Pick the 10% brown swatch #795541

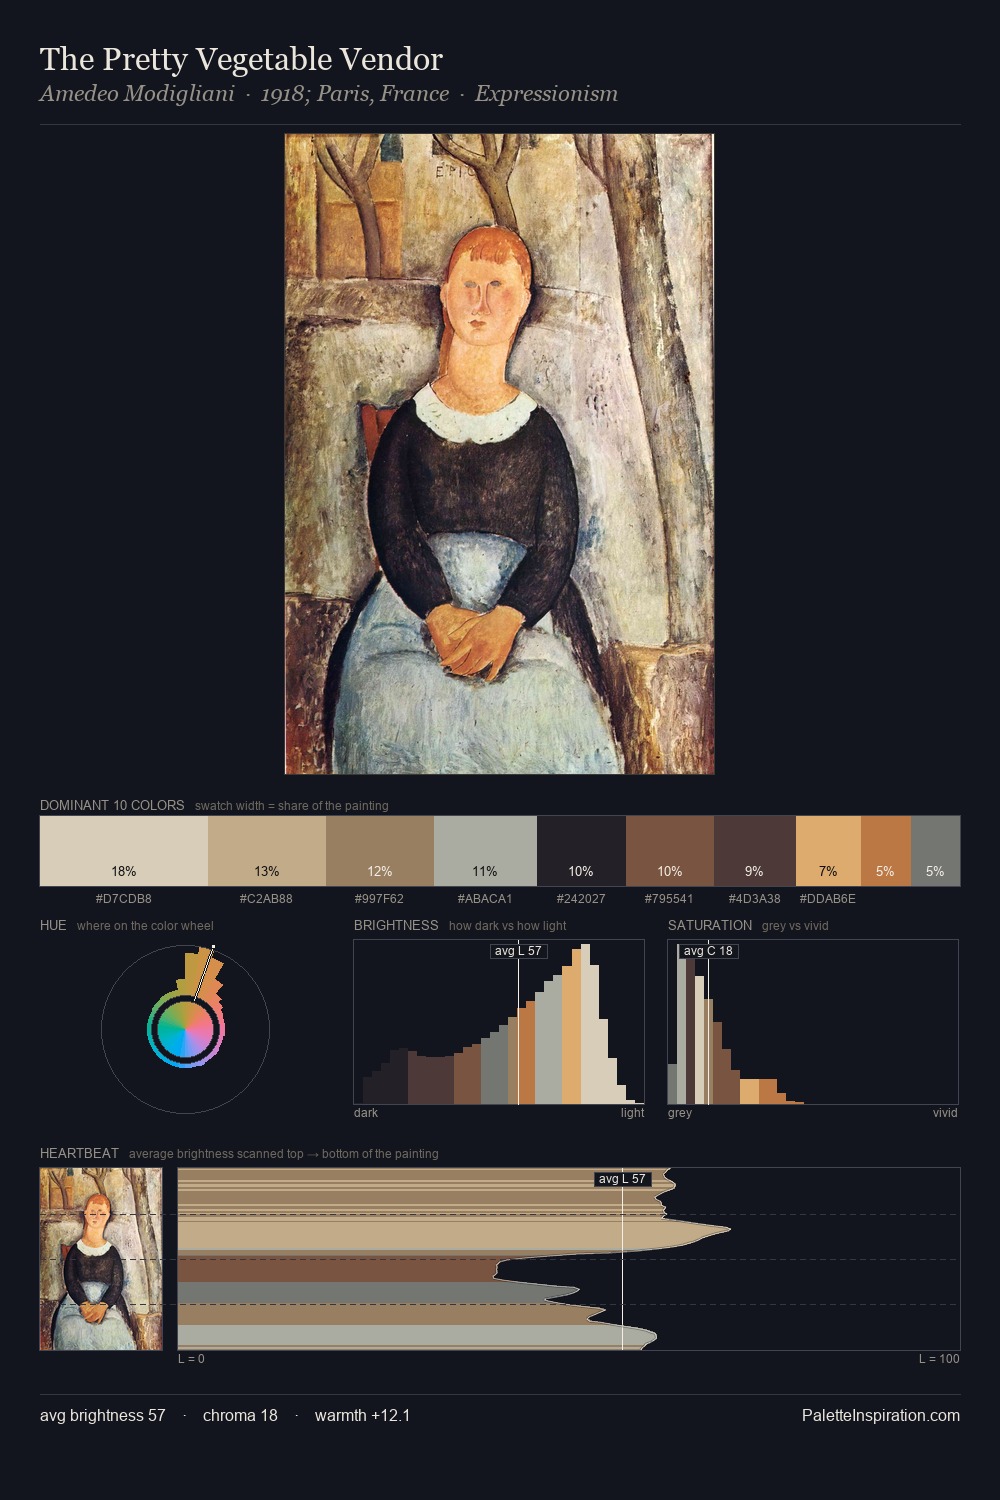tap(670, 851)
